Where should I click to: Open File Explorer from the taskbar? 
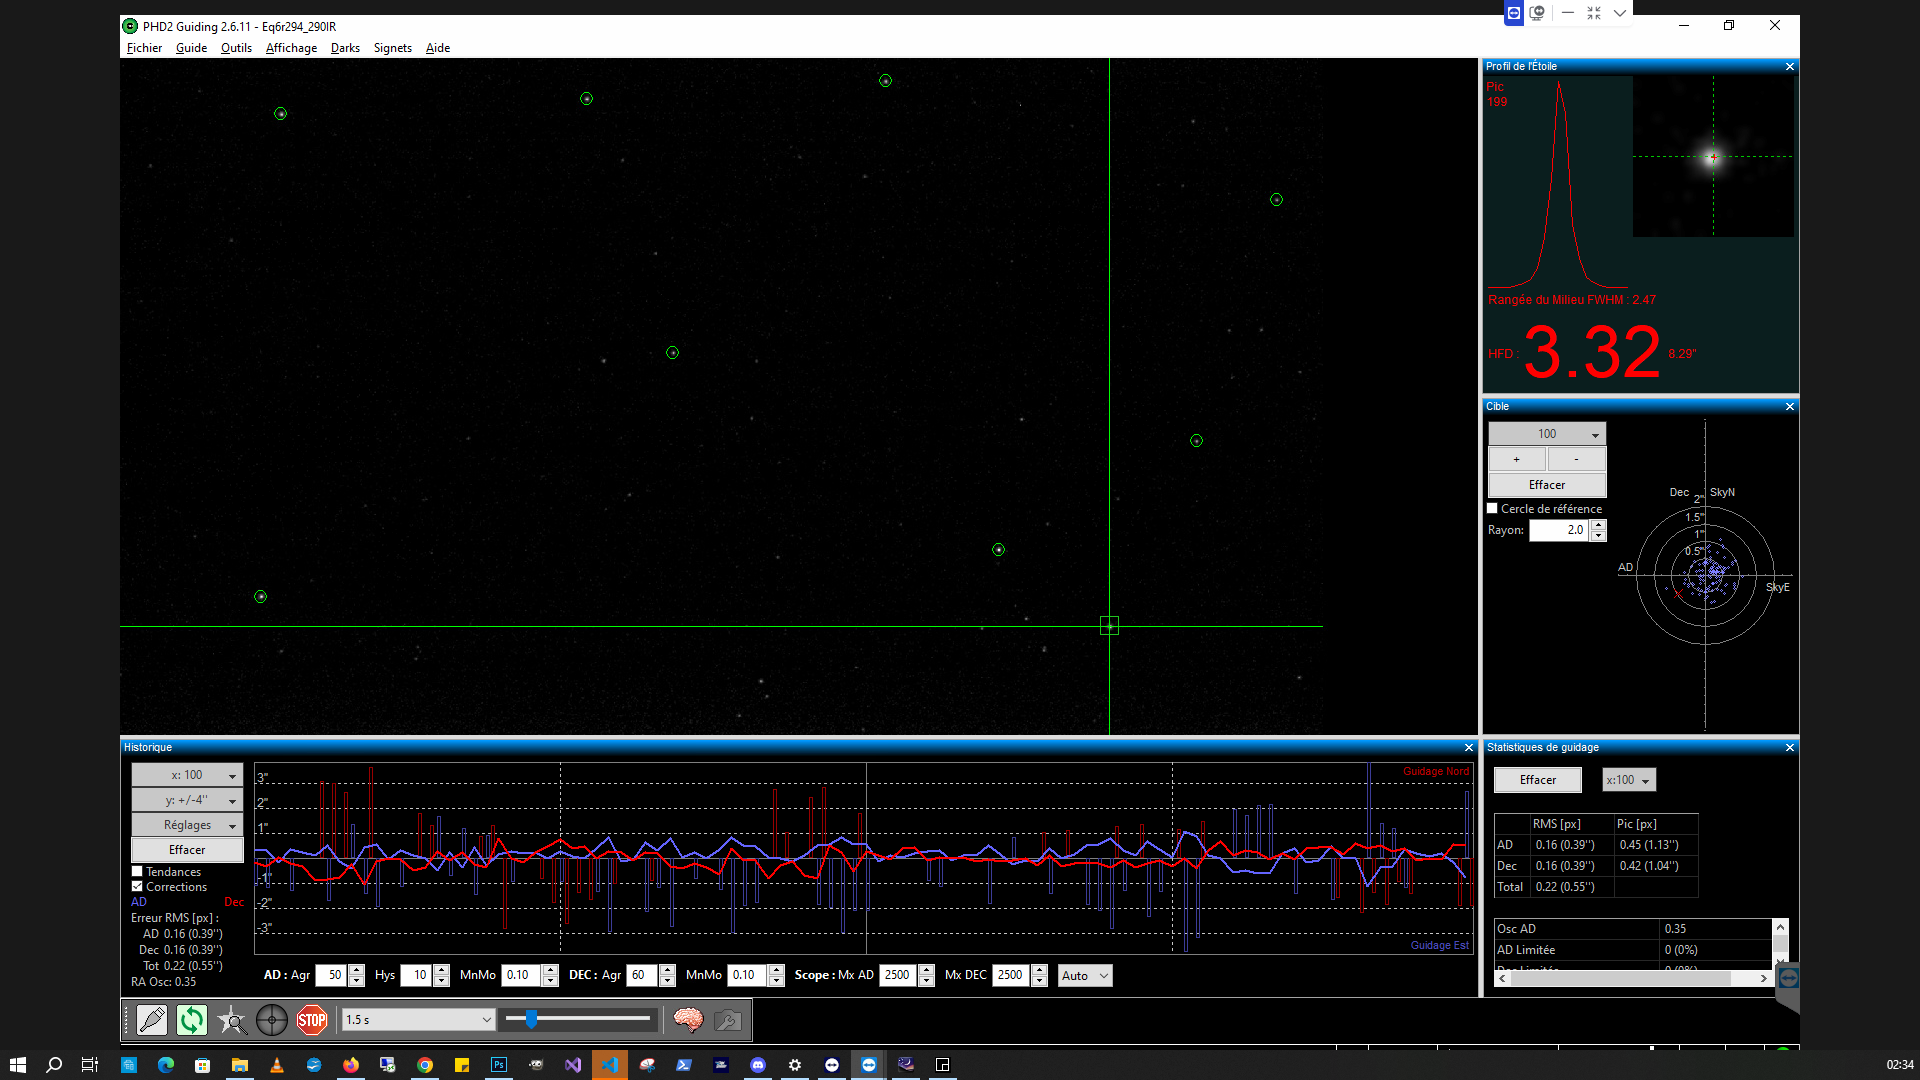click(240, 1065)
